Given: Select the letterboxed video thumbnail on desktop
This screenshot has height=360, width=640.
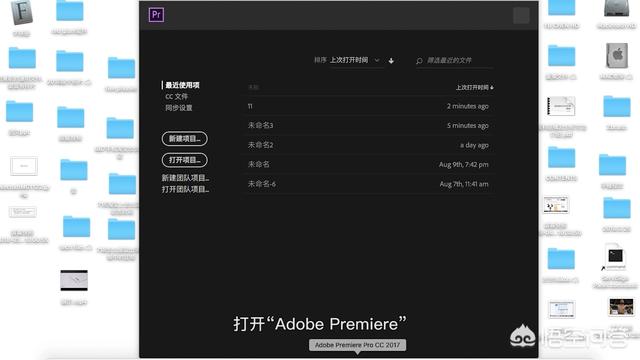Looking at the screenshot, I should (x=74, y=280).
